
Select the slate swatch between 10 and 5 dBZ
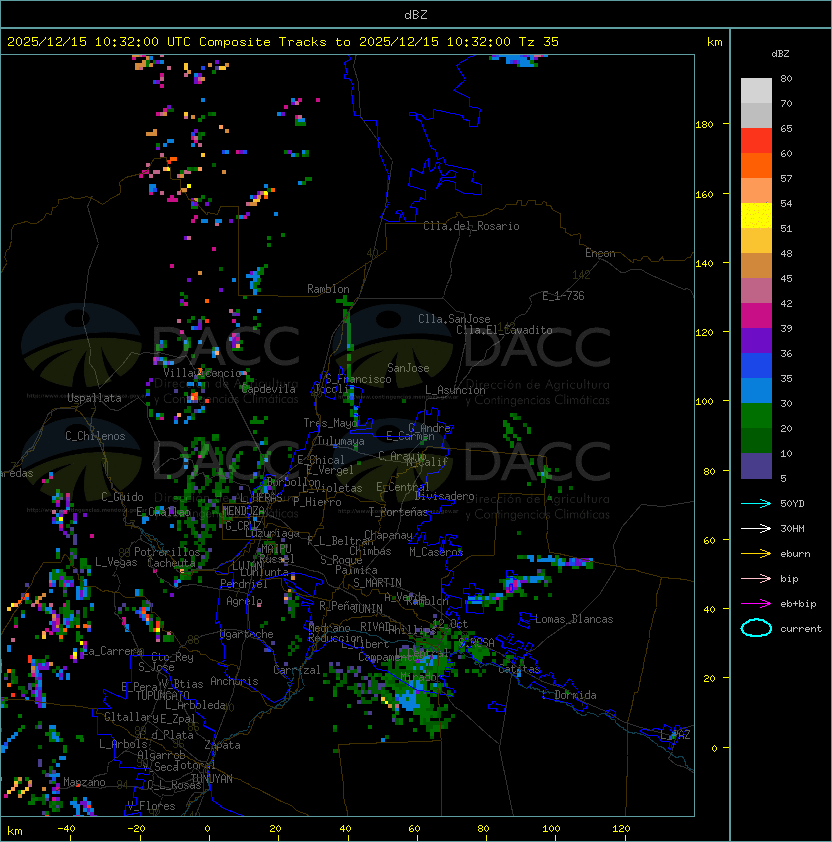click(x=756, y=466)
